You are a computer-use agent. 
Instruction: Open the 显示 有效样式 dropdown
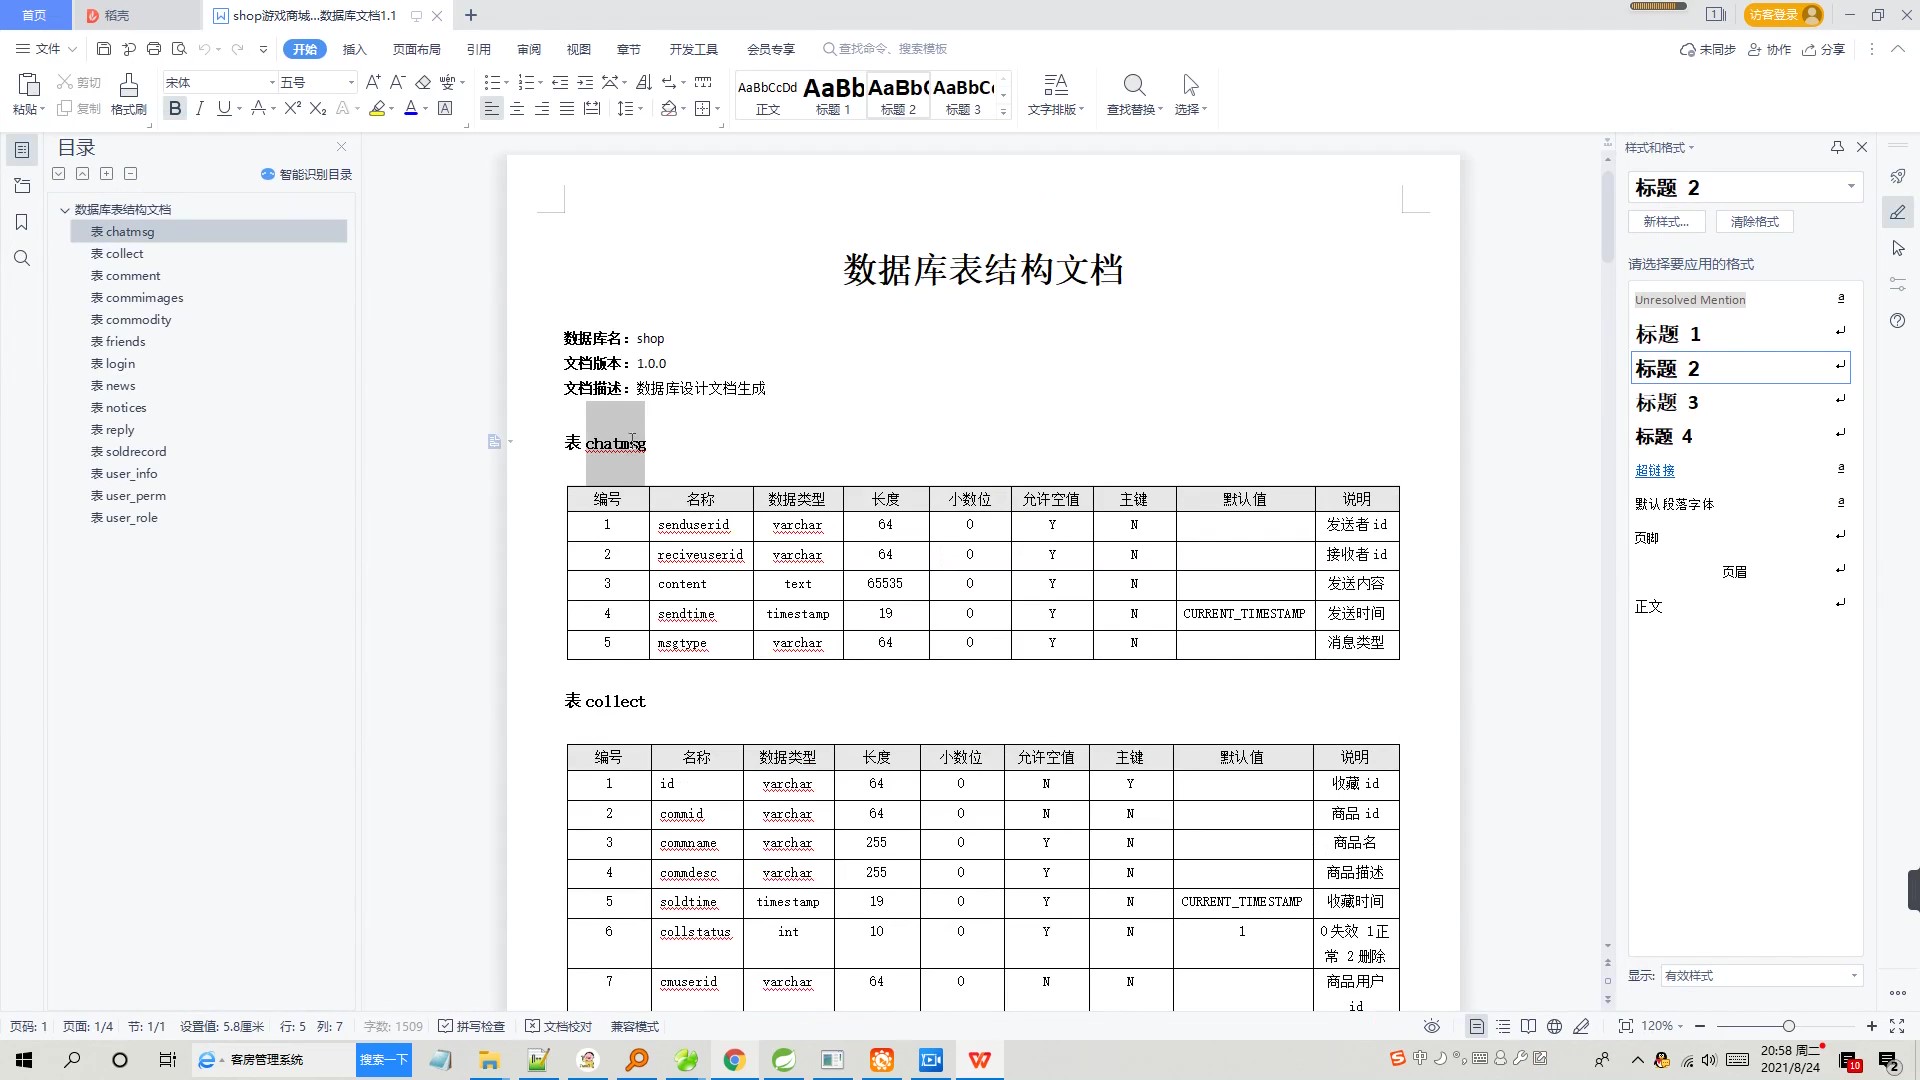pyautogui.click(x=1759, y=975)
